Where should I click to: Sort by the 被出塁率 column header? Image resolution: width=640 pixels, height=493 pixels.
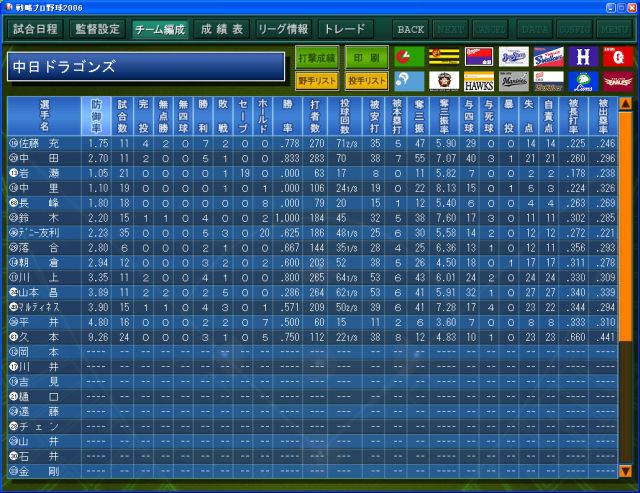[x=603, y=116]
